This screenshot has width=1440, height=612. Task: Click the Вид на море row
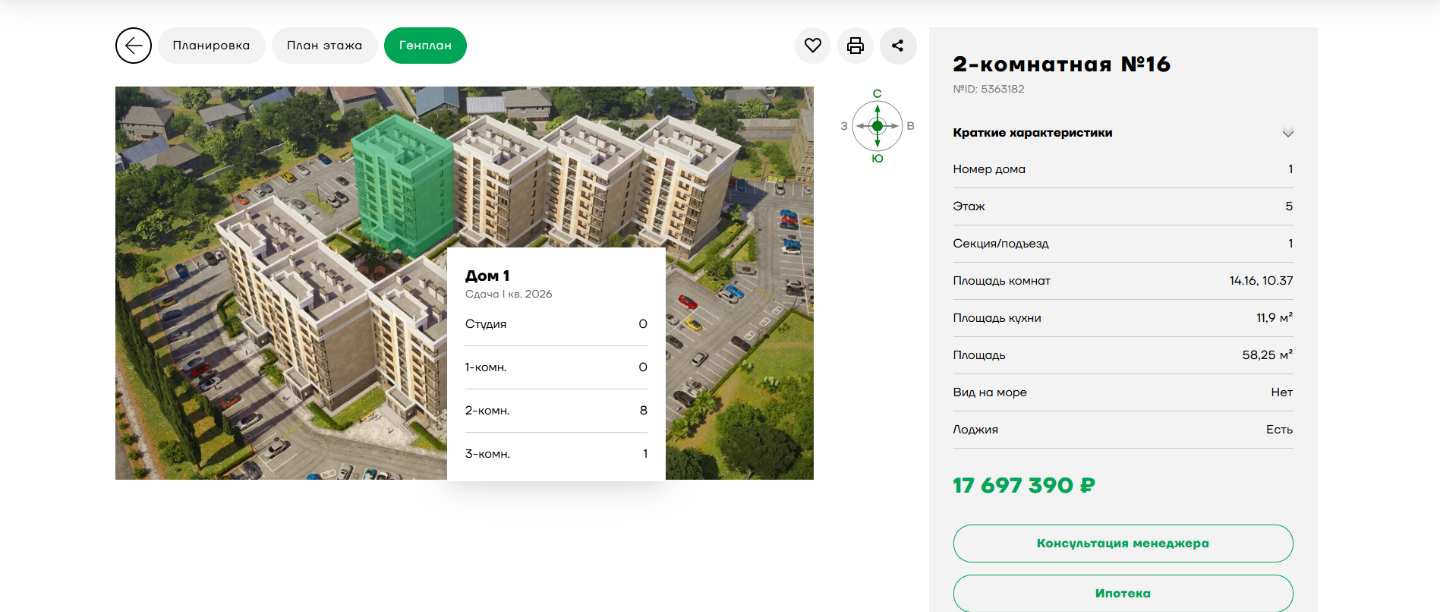(1123, 392)
